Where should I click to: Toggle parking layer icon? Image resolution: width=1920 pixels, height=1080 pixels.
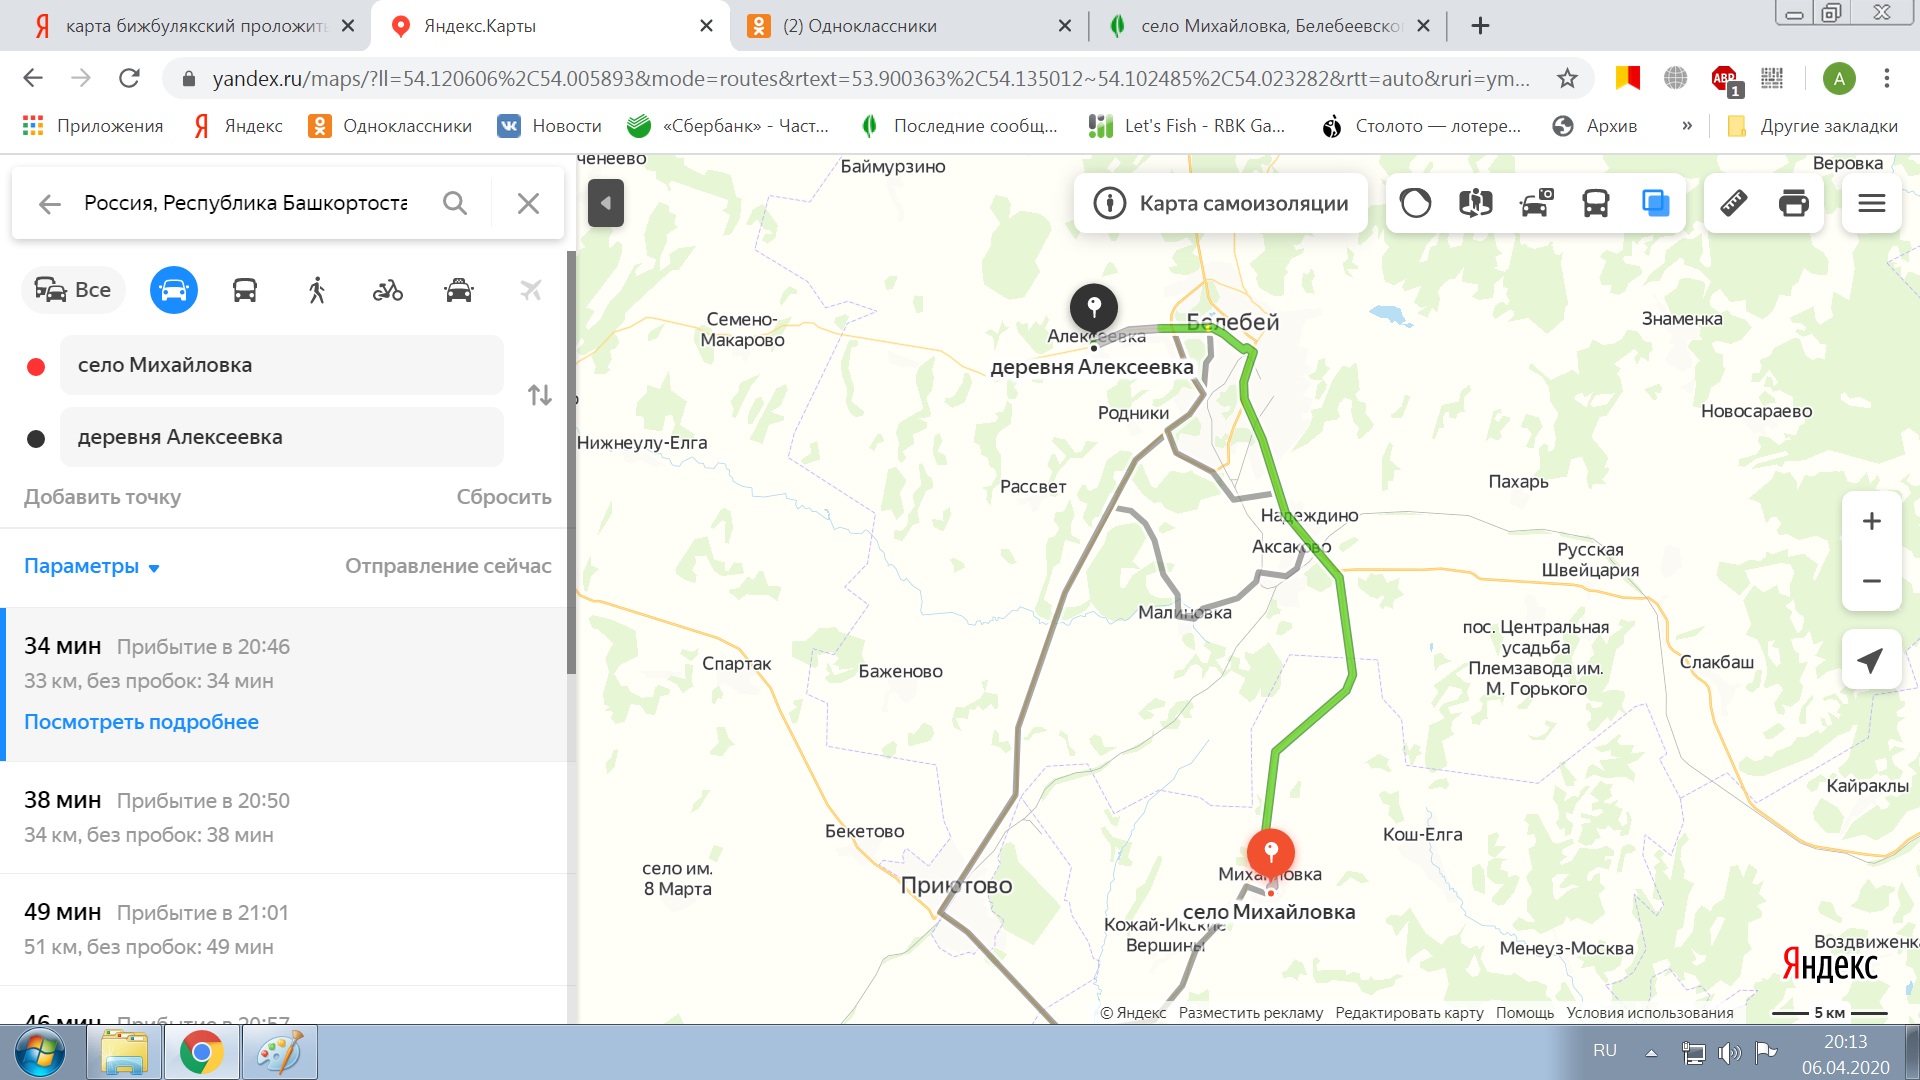pyautogui.click(x=1536, y=203)
